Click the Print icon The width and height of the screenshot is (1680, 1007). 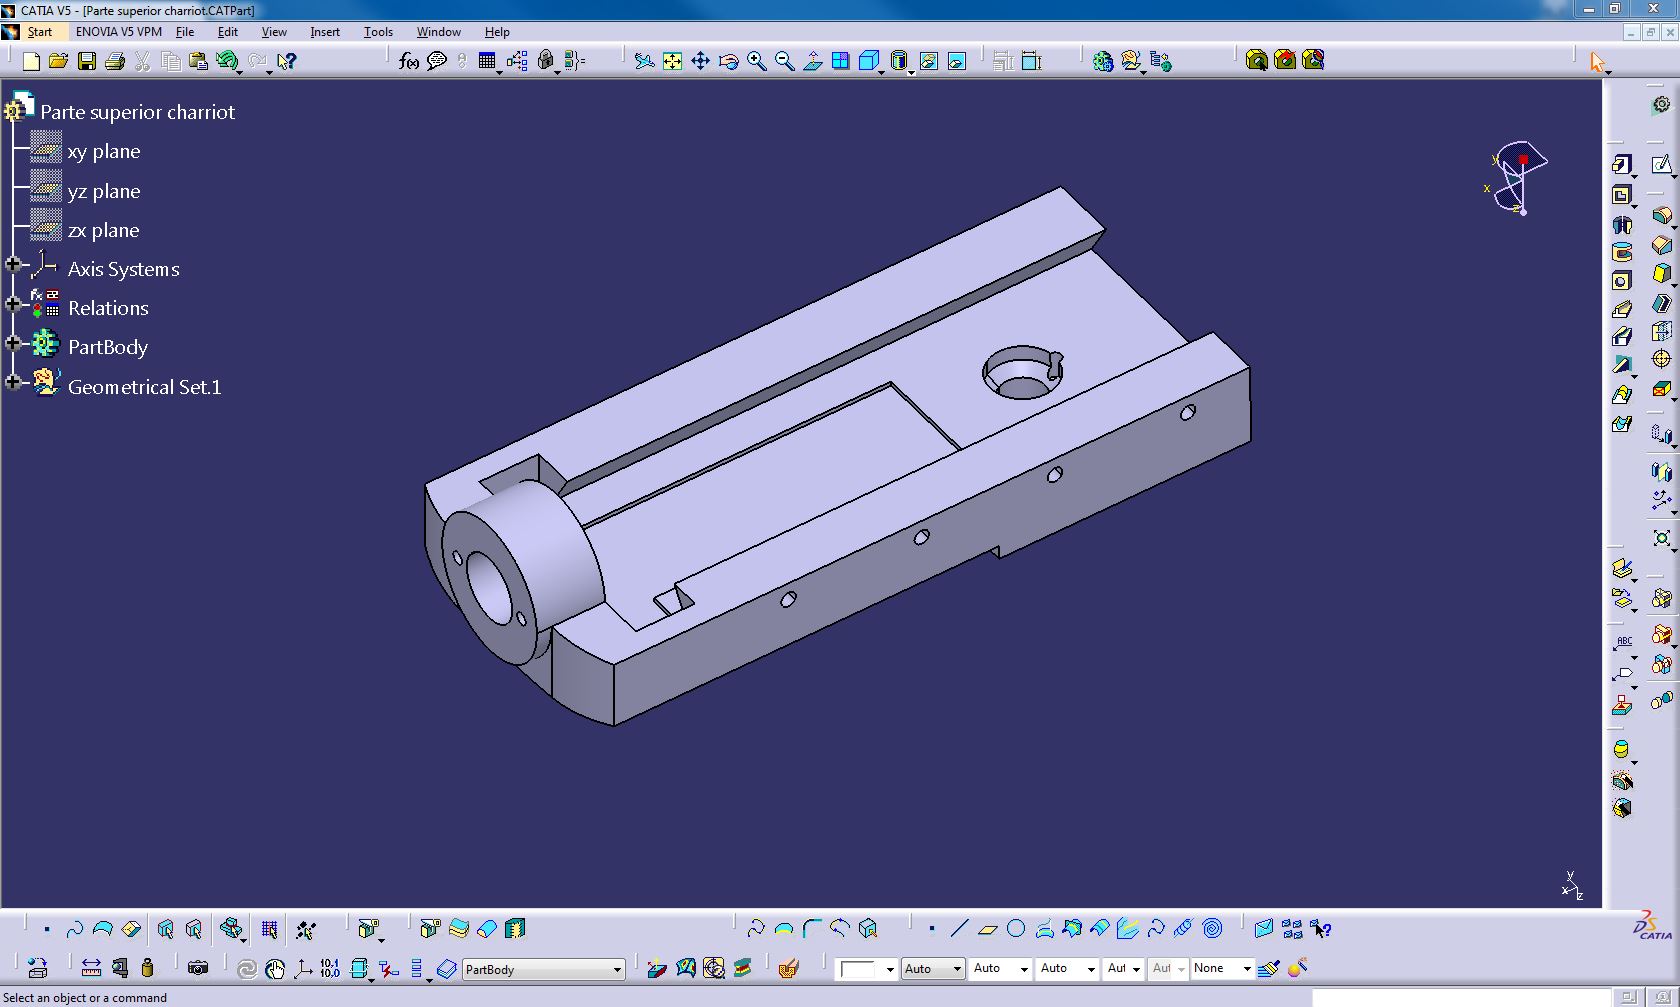(115, 62)
